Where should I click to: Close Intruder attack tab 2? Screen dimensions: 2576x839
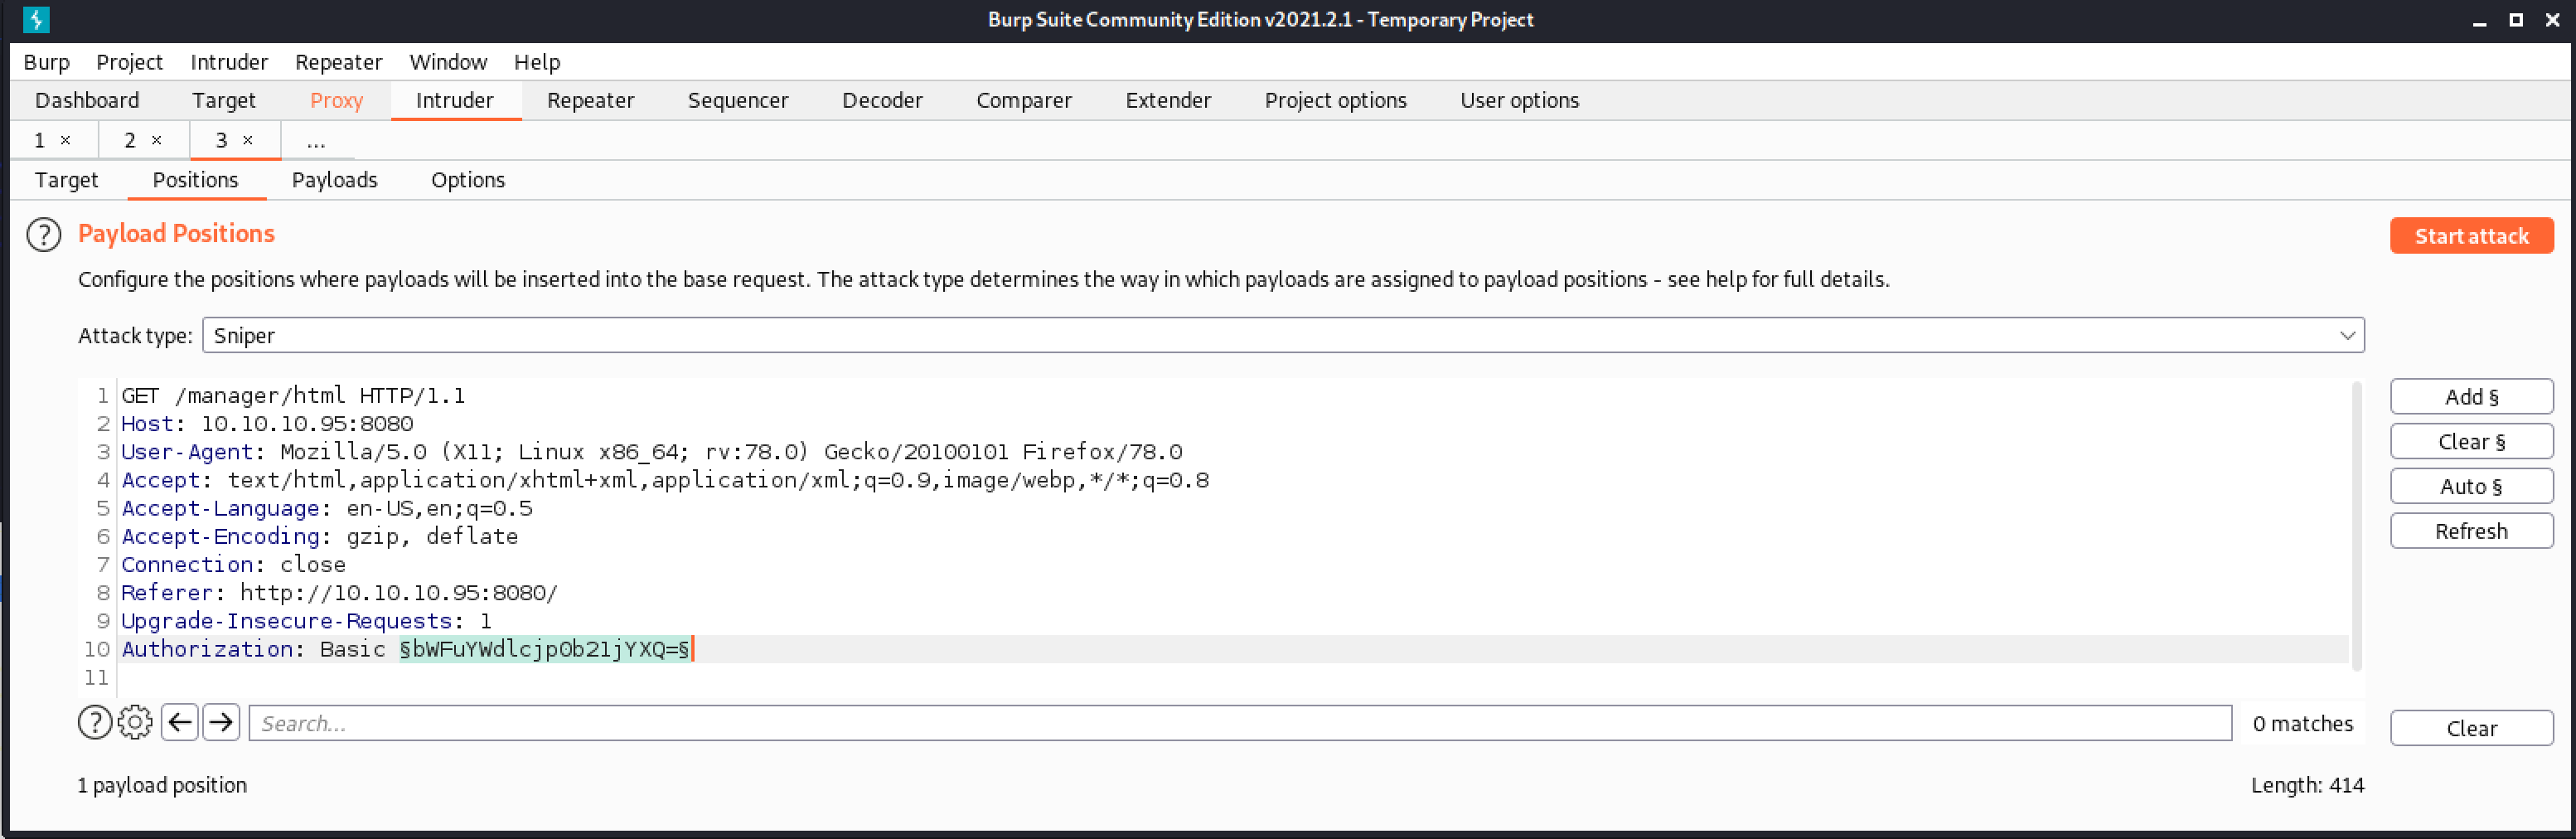tap(157, 140)
